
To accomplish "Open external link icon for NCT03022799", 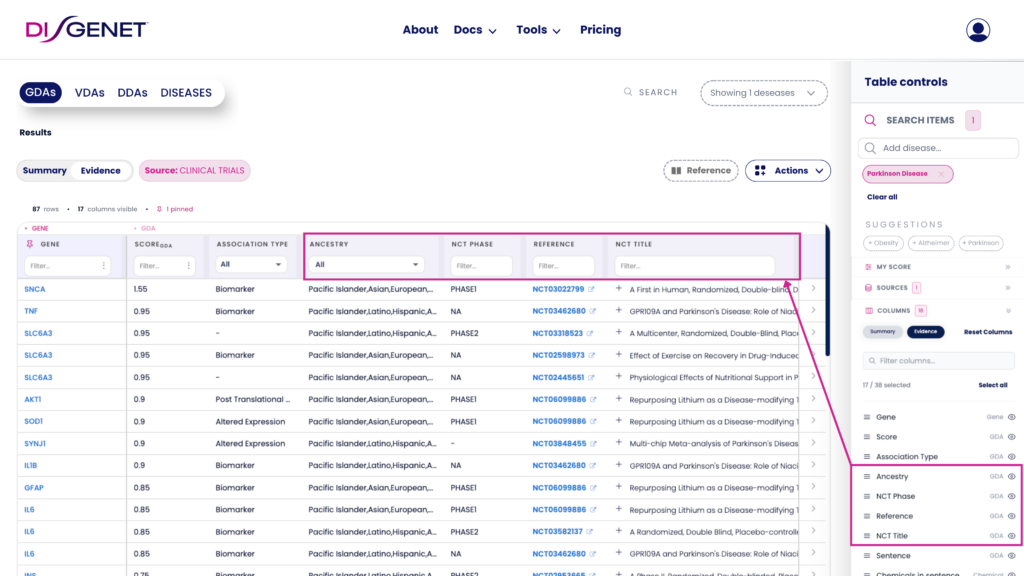I will point(592,289).
